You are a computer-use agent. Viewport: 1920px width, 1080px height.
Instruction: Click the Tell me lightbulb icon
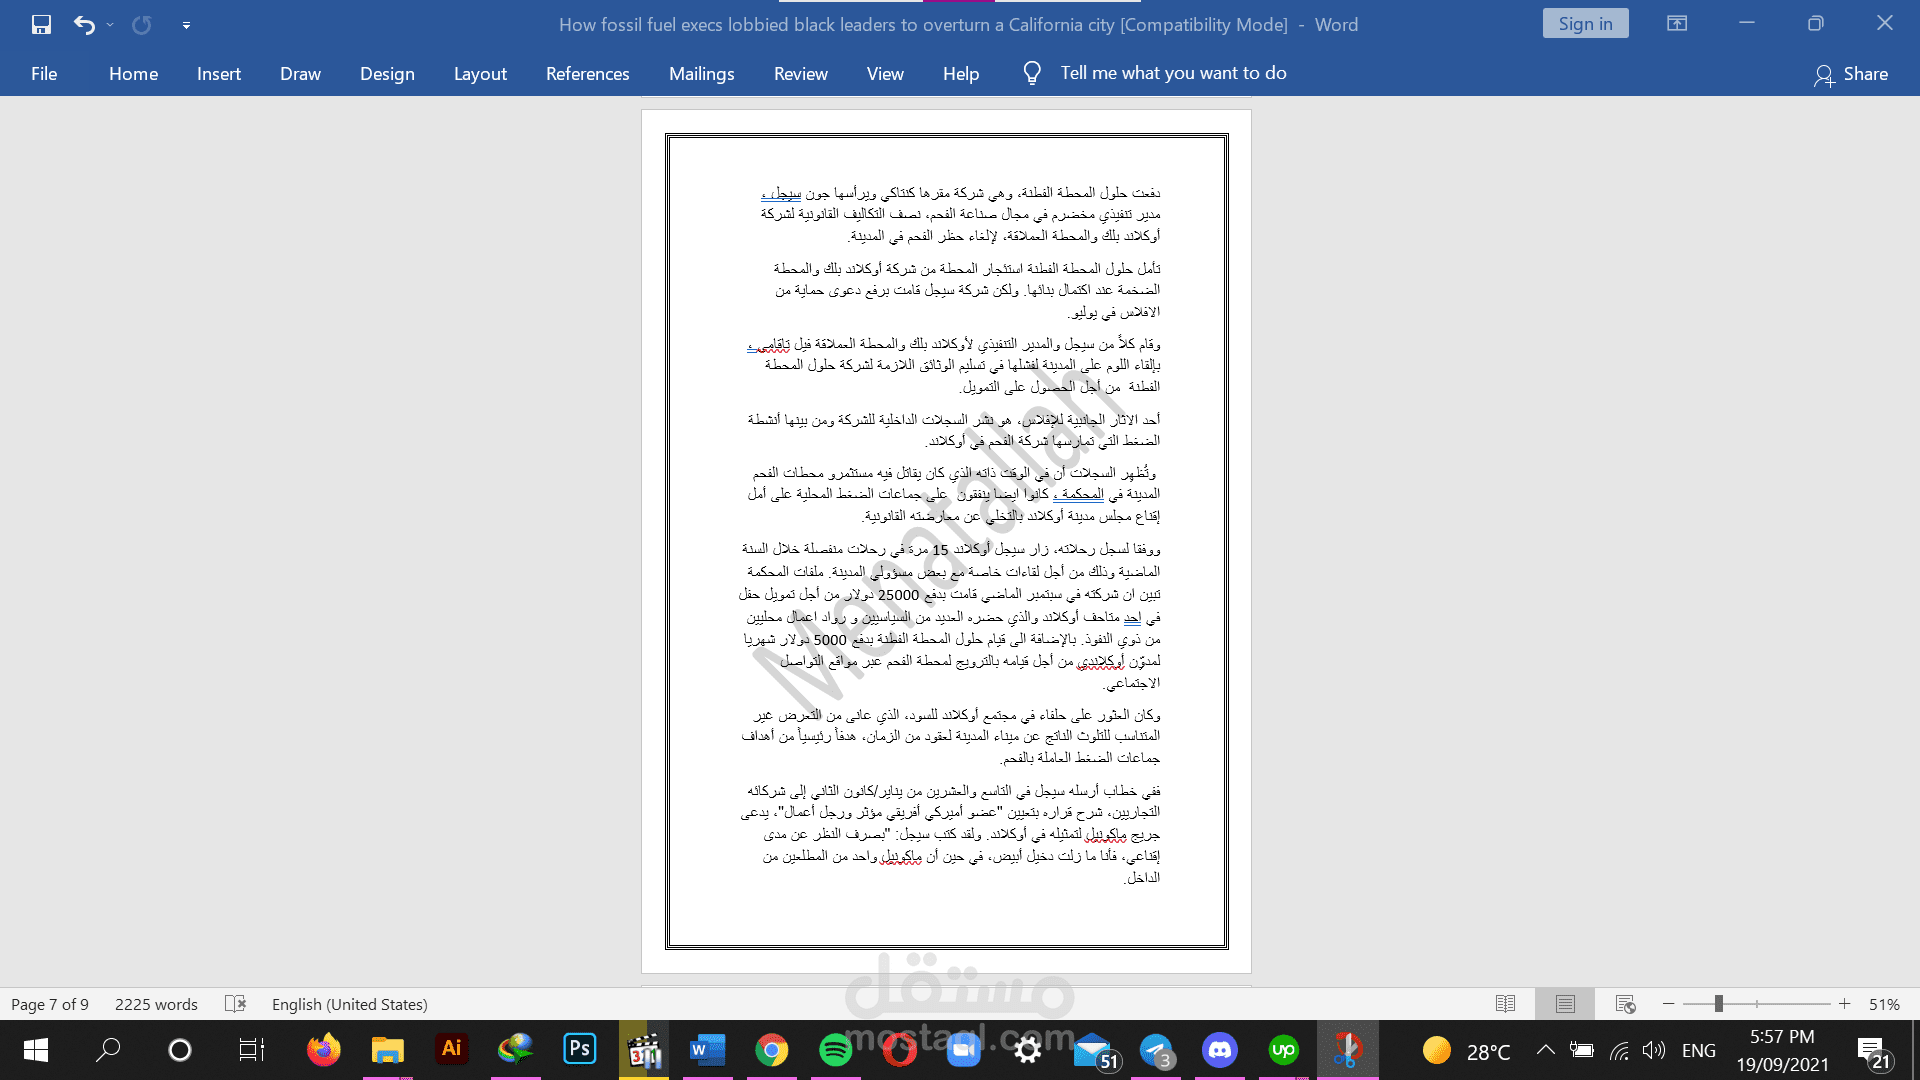click(x=1032, y=73)
